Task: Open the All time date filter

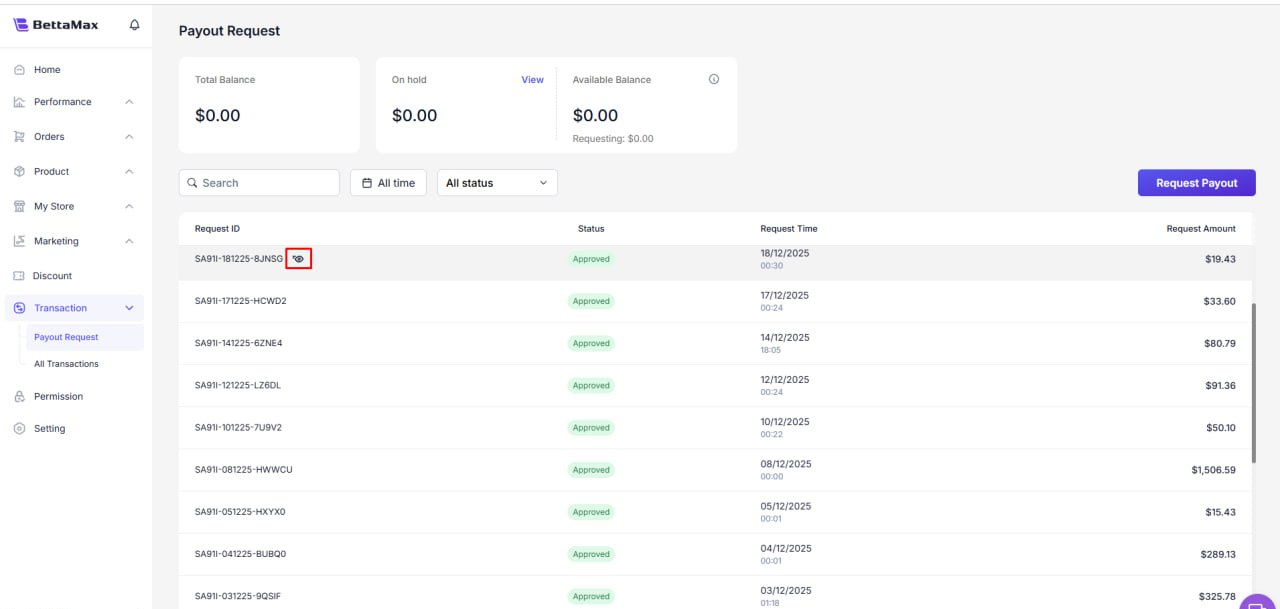Action: click(388, 183)
